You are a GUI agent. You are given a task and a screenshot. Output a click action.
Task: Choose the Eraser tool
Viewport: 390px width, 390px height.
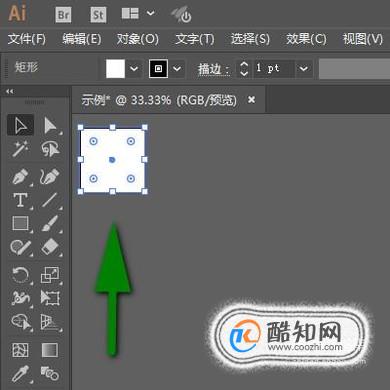tap(50, 247)
